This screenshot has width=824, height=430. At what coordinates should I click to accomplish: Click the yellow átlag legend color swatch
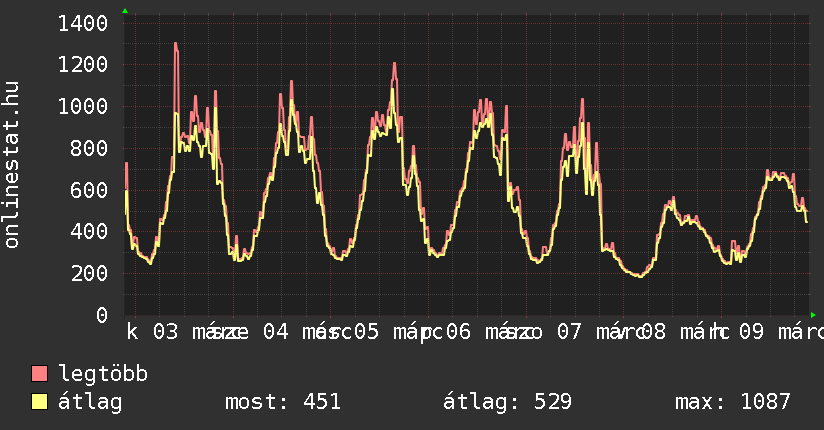(40, 402)
